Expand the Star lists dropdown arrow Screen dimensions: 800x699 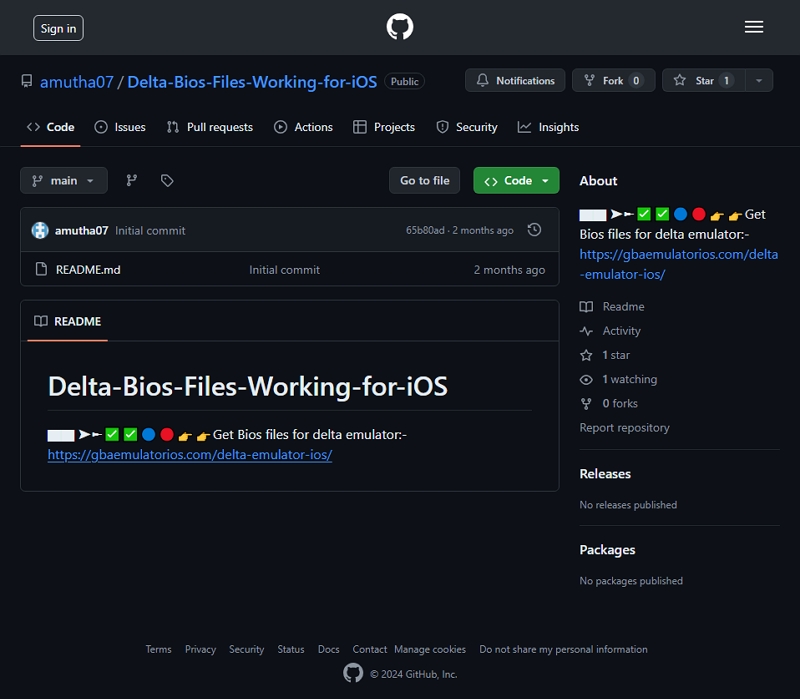click(x=759, y=81)
